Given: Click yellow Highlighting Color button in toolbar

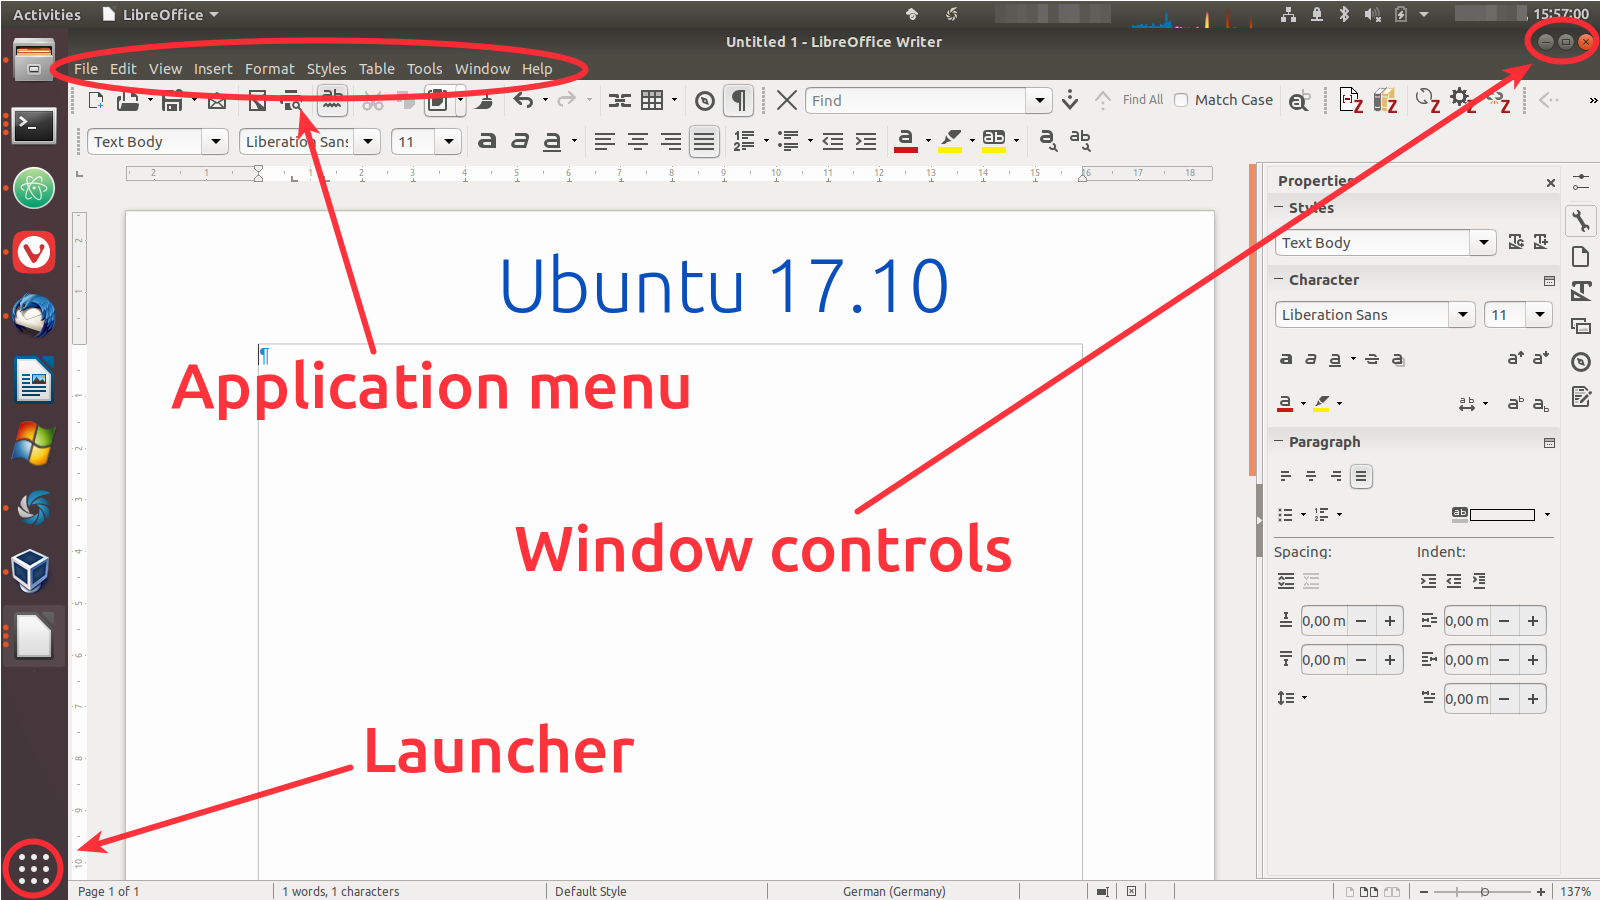Looking at the screenshot, I should 950,142.
